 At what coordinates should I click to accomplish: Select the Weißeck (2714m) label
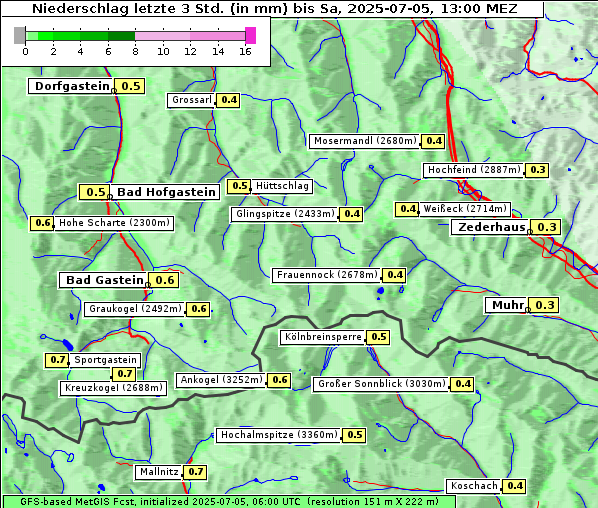[x=465, y=209]
